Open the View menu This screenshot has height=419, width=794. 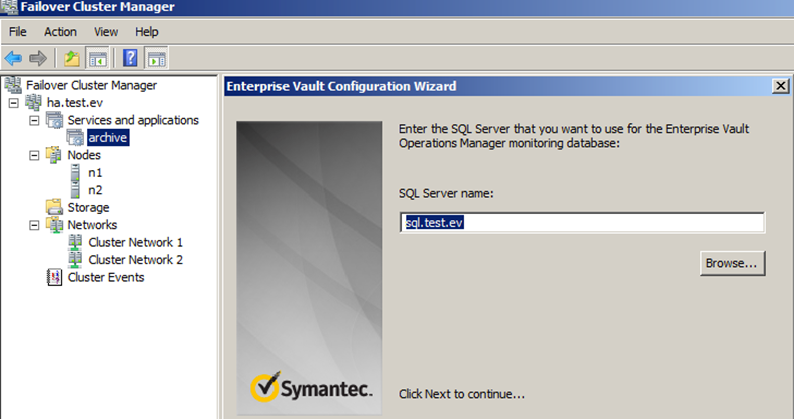106,32
